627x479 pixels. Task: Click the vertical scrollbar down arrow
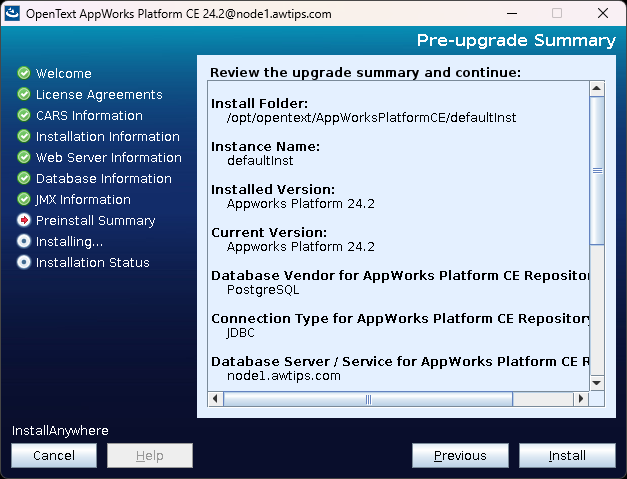click(597, 383)
